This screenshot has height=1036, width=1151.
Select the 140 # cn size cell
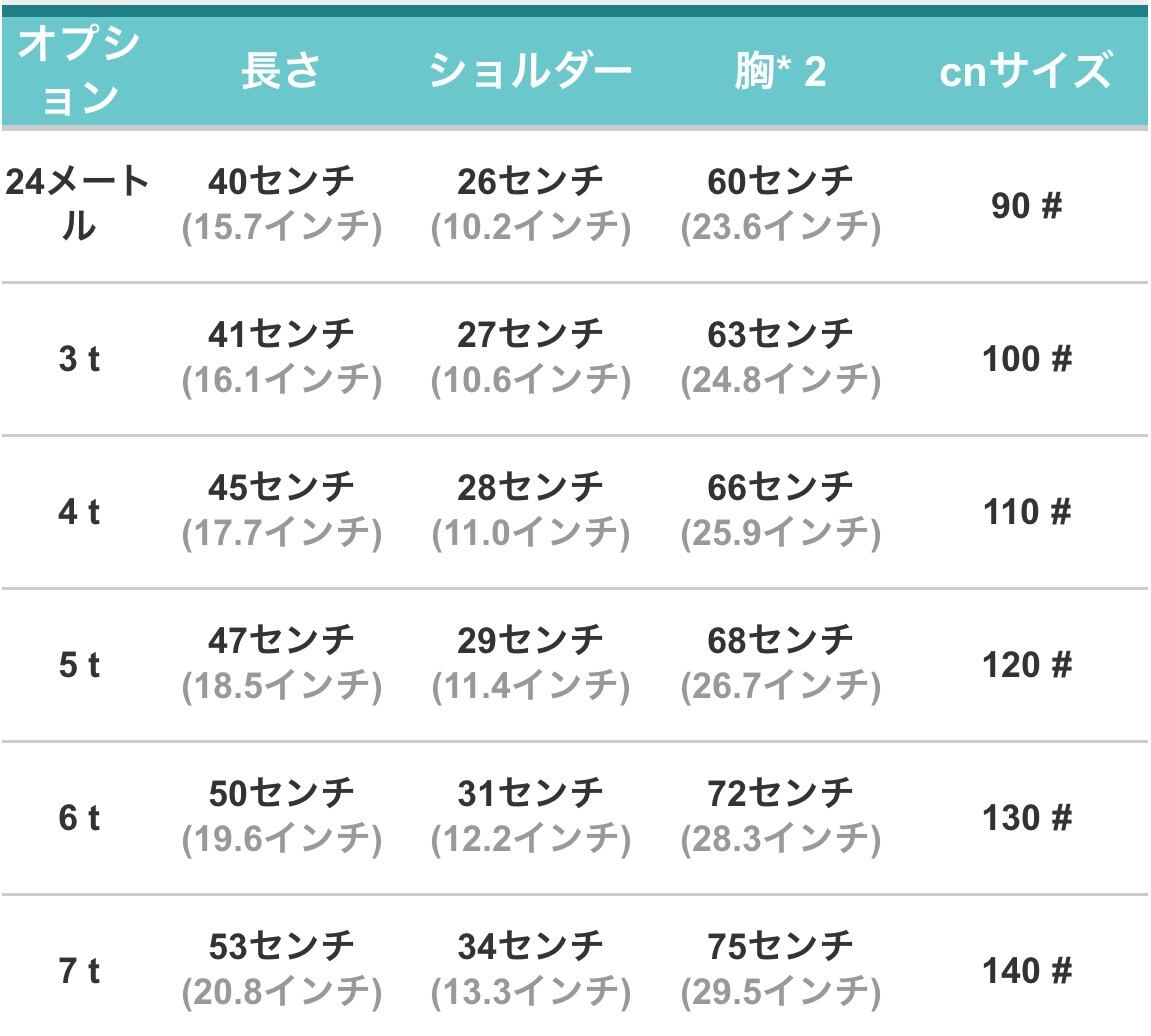pos(1026,971)
